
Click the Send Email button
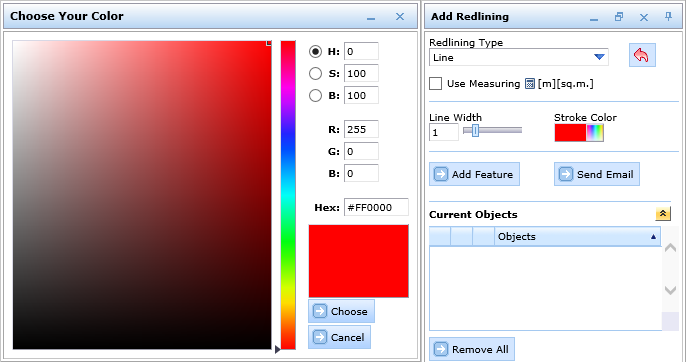[597, 174]
